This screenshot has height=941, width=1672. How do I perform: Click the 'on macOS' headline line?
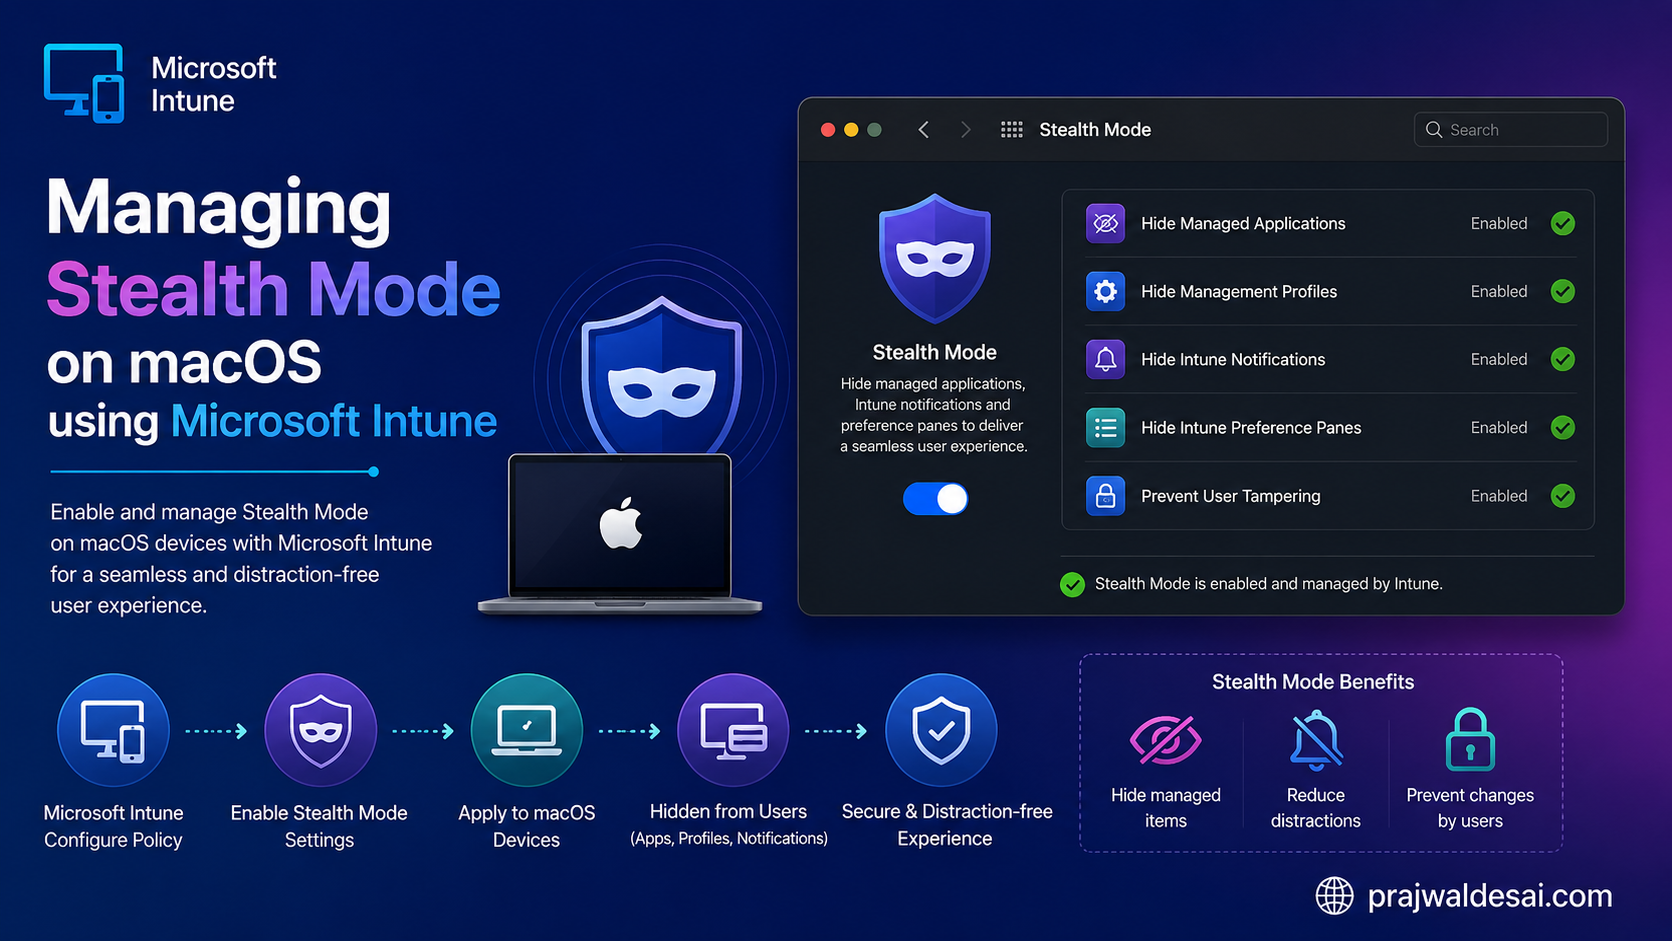pos(184,362)
